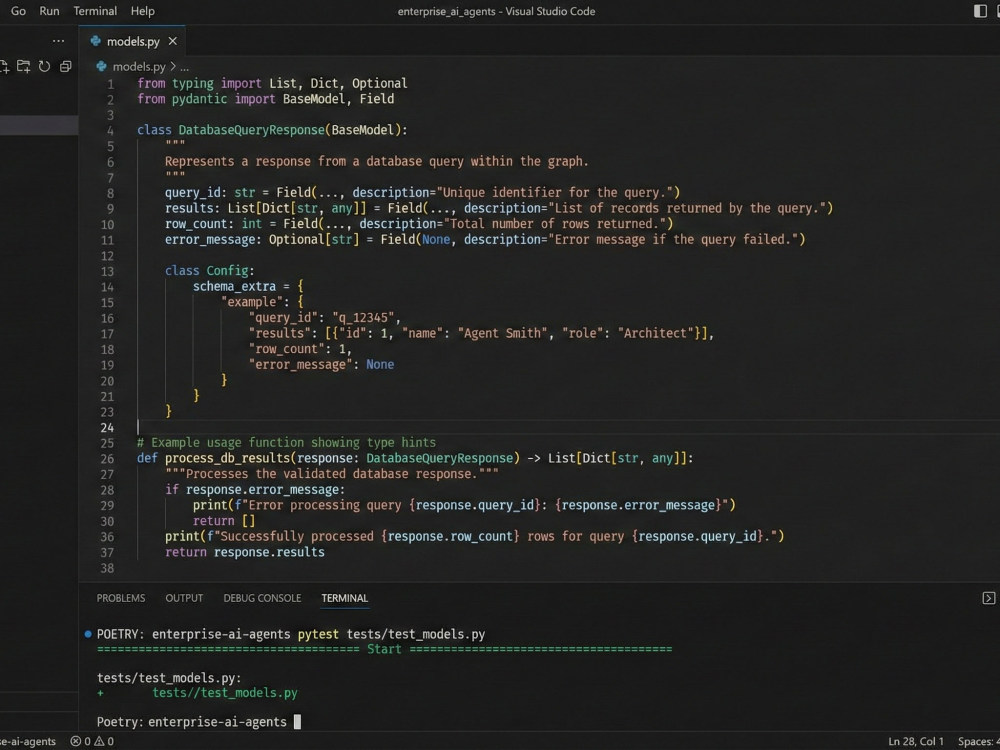Click 'row_count' field on line 10
The width and height of the screenshot is (1000, 750).
click(196, 224)
